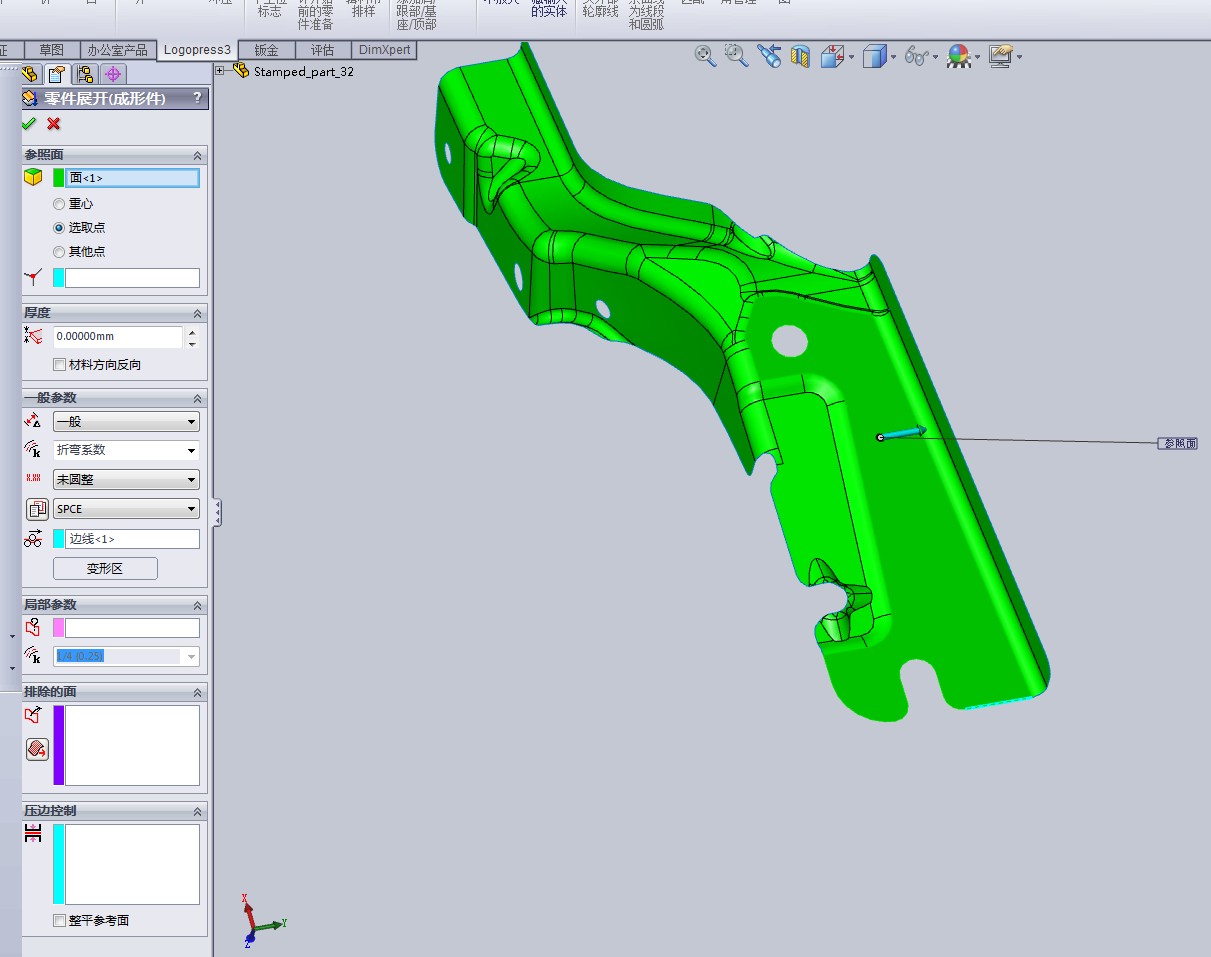Click the blank holder control icon
Screen dimensions: 1211x957
[x=33, y=833]
